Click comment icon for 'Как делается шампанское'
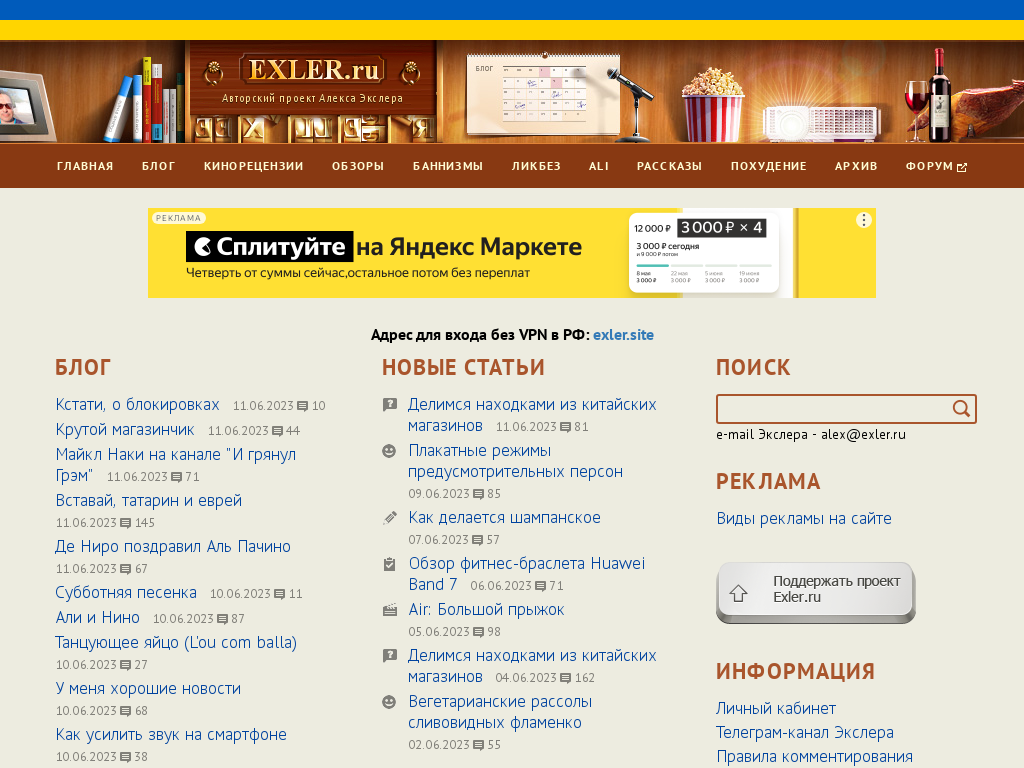 click(478, 540)
